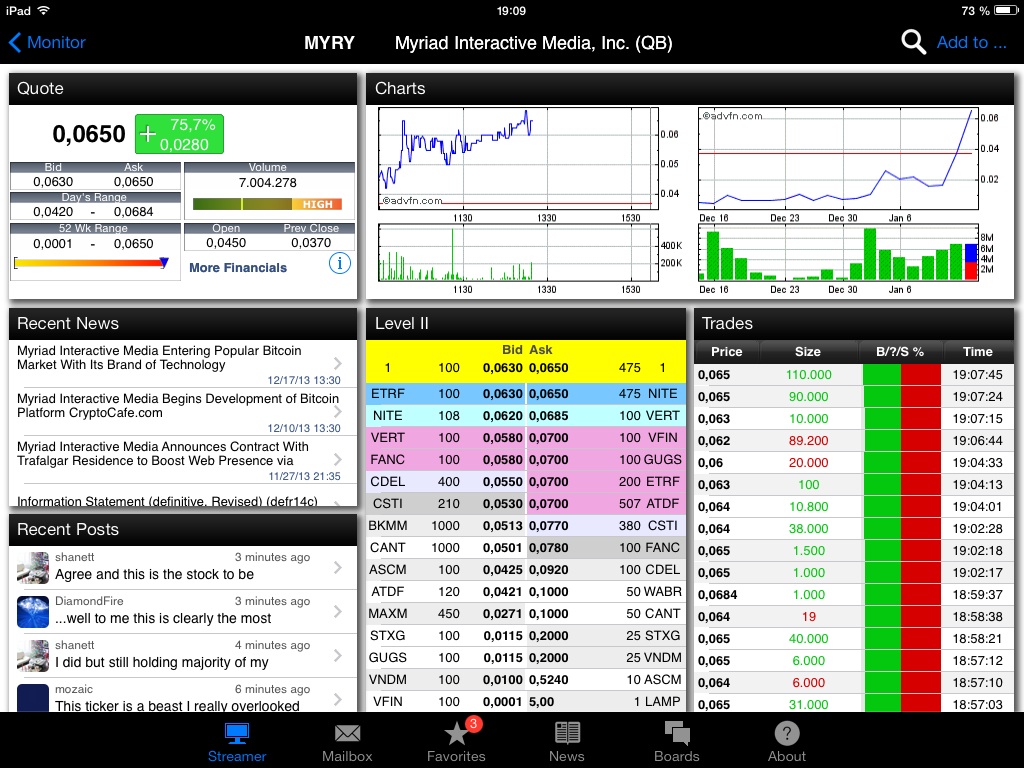
Task: Tap the blue info icon in Quote panel
Action: click(x=340, y=263)
